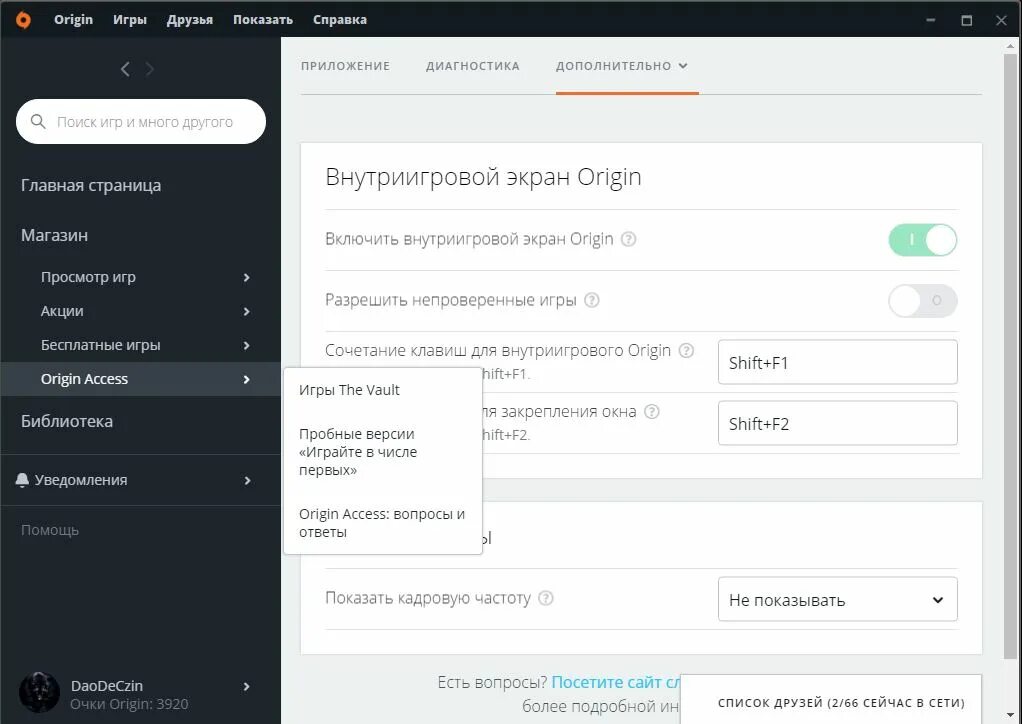The height and width of the screenshot is (724, 1022).
Task: Expand the Дополнительно tab dropdown arrow
Action: click(x=683, y=66)
